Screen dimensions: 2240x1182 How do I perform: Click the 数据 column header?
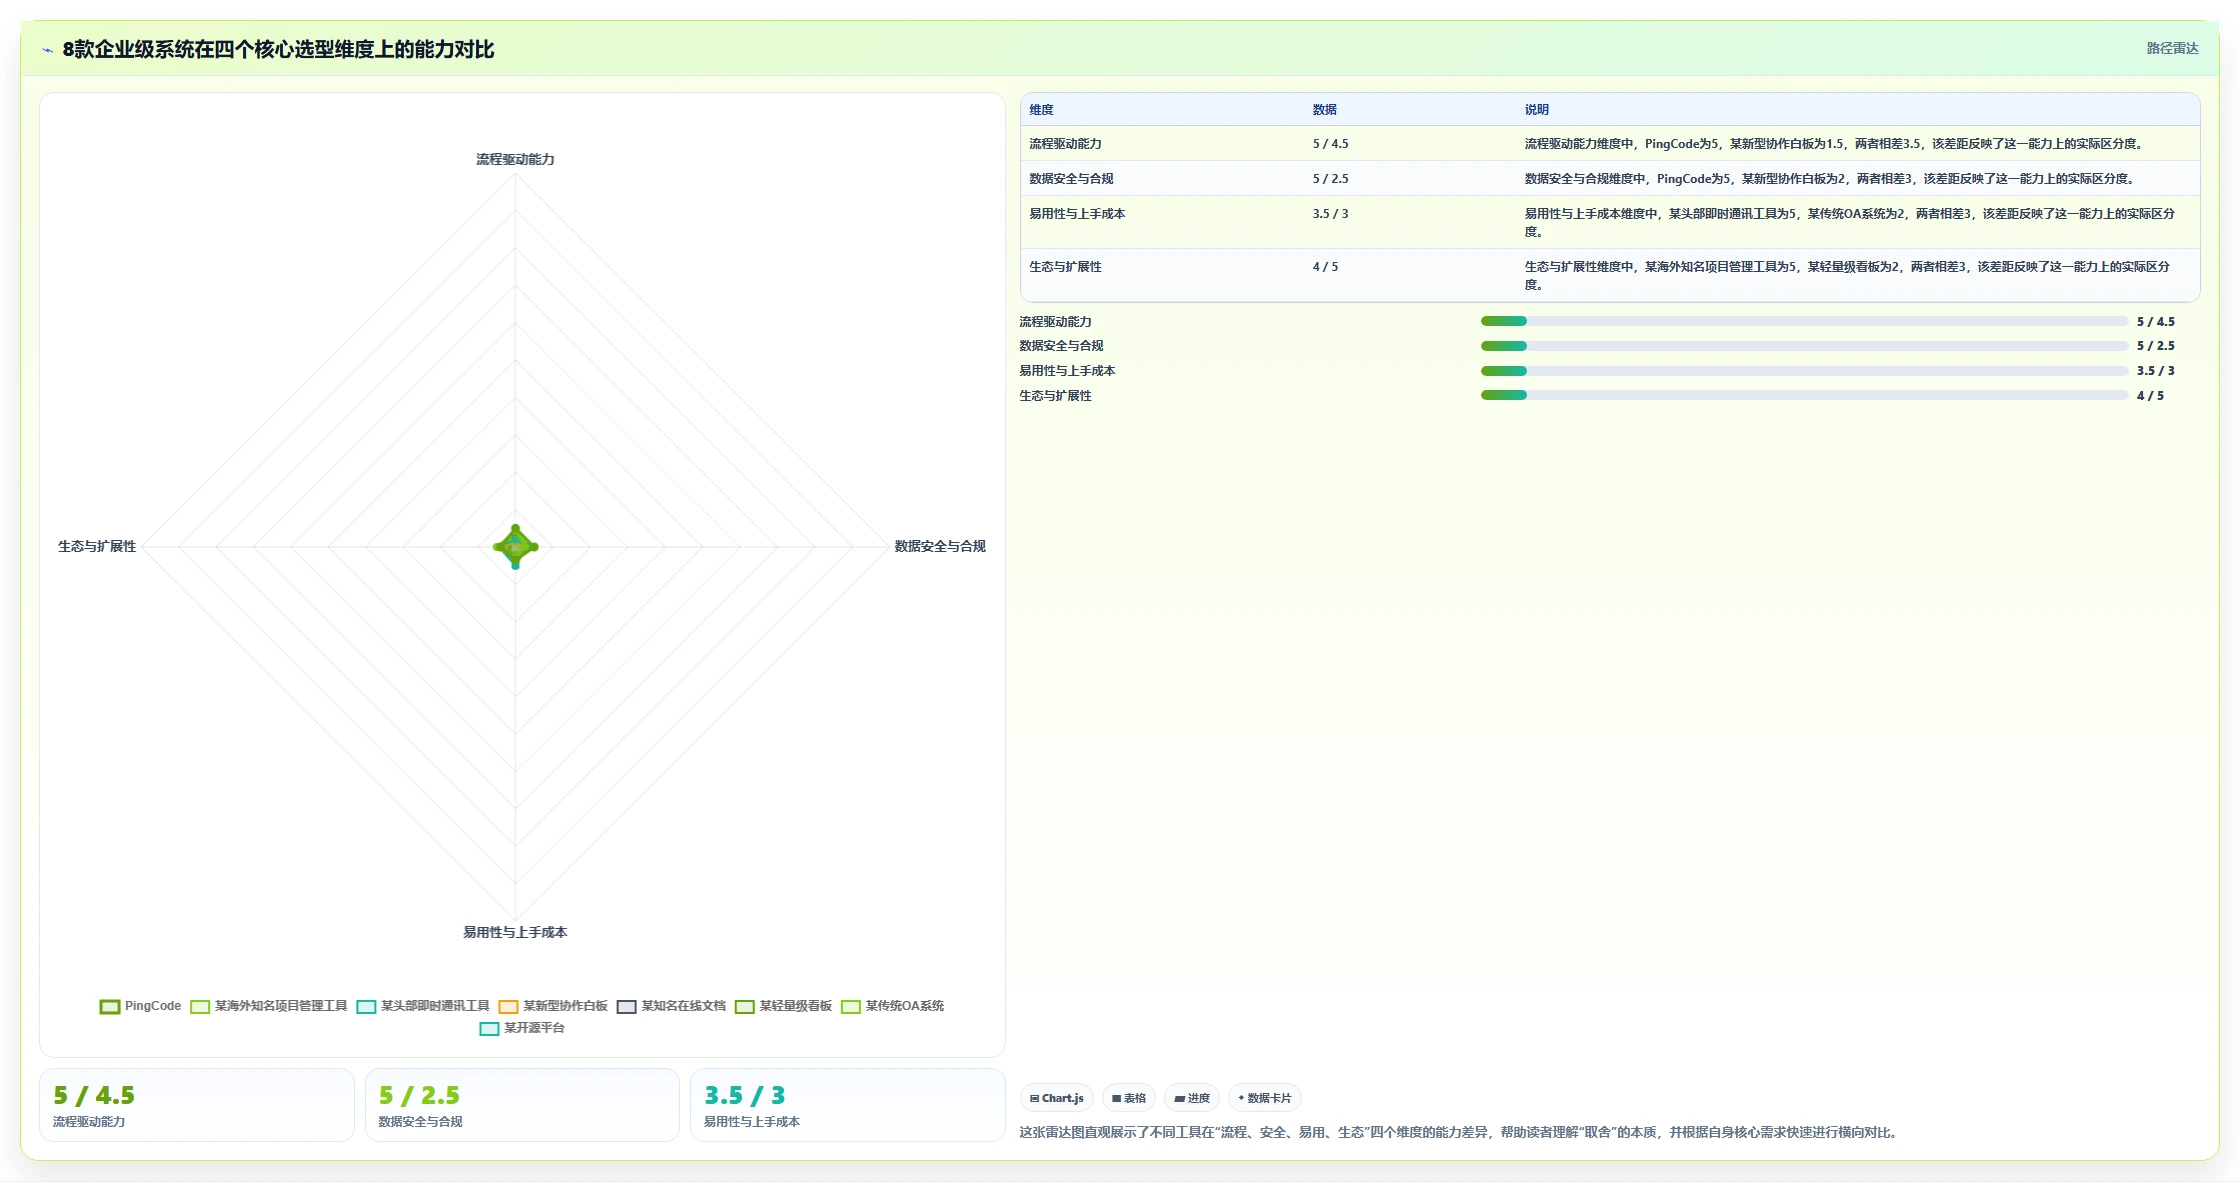pos(1324,110)
